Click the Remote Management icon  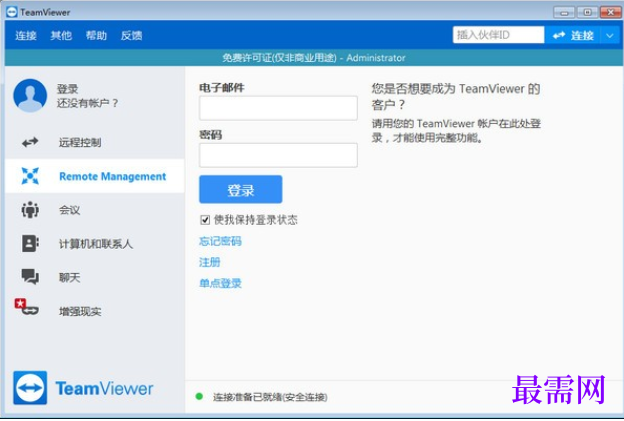(30, 176)
